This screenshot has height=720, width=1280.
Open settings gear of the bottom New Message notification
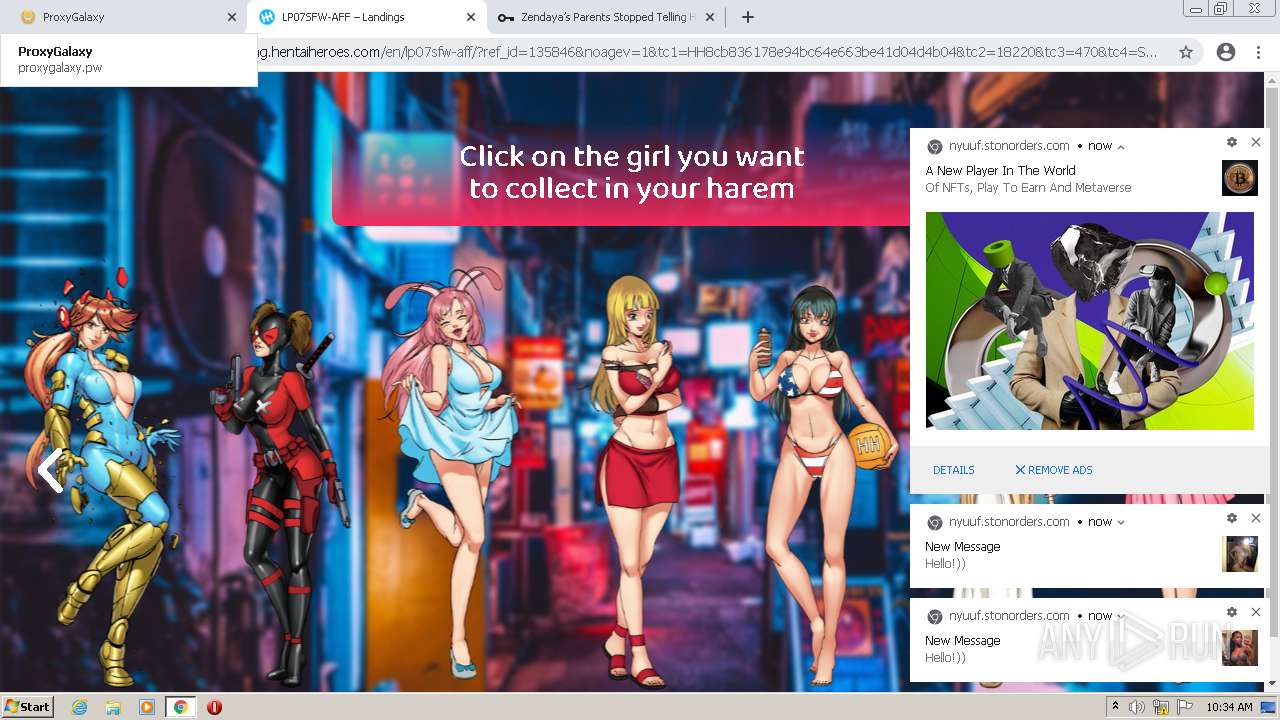click(x=1232, y=612)
